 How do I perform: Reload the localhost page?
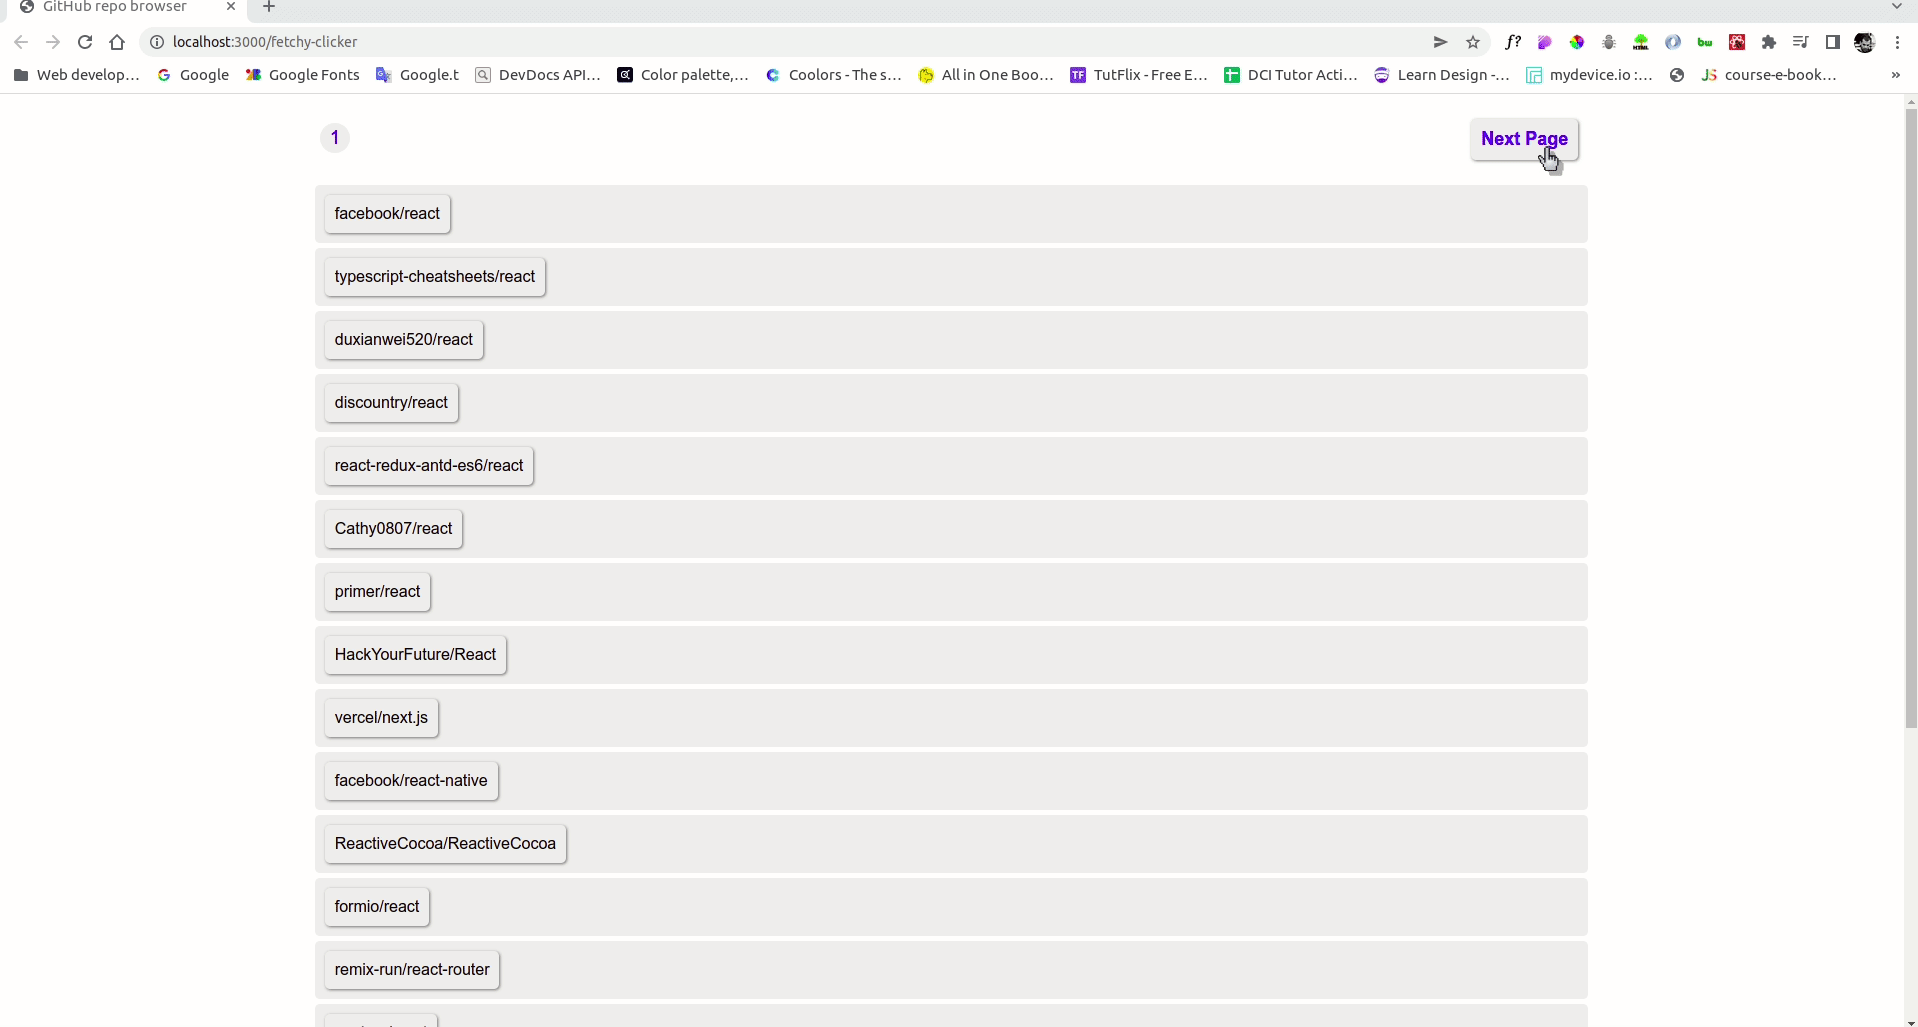tap(85, 42)
